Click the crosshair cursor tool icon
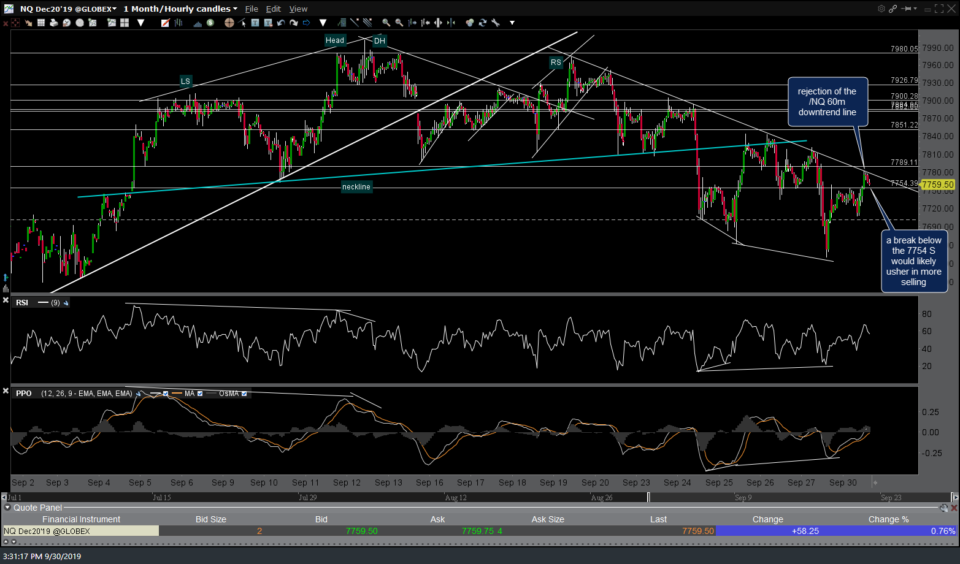Viewport: 960px width, 564px height. pos(229,23)
